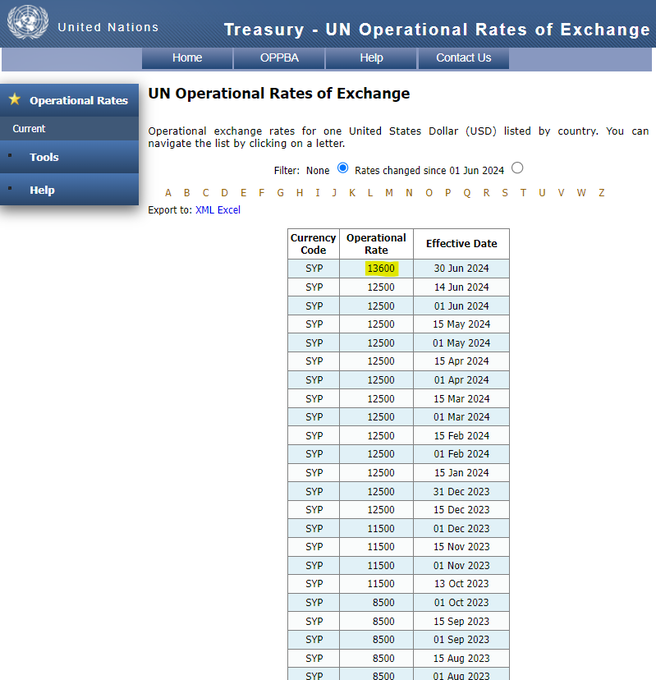The width and height of the screenshot is (656, 680).
Task: Expand the Help sidebar section
Action: click(69, 190)
